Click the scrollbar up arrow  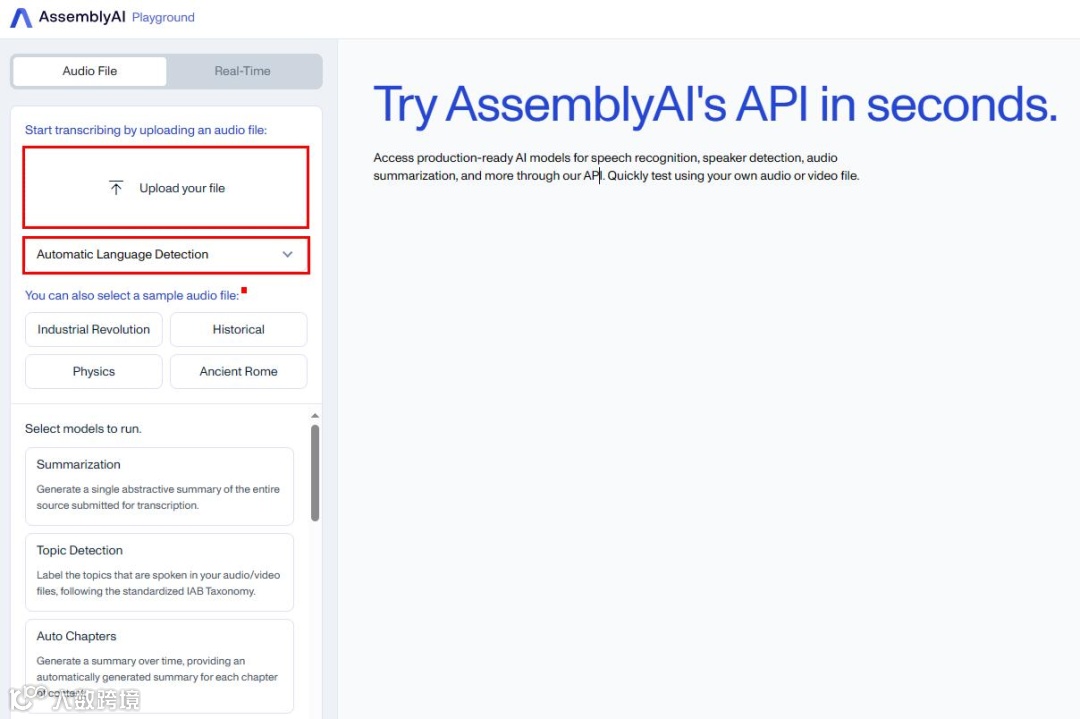coord(315,416)
